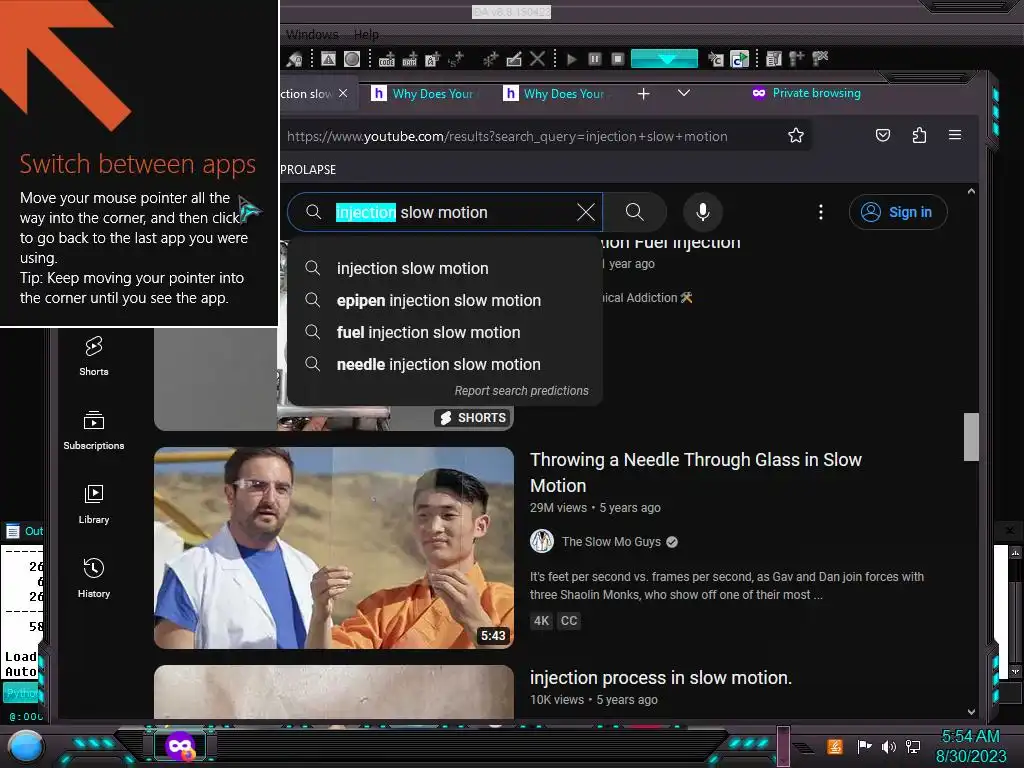The width and height of the screenshot is (1024, 768).
Task: Click the voice search microphone button
Action: point(703,212)
